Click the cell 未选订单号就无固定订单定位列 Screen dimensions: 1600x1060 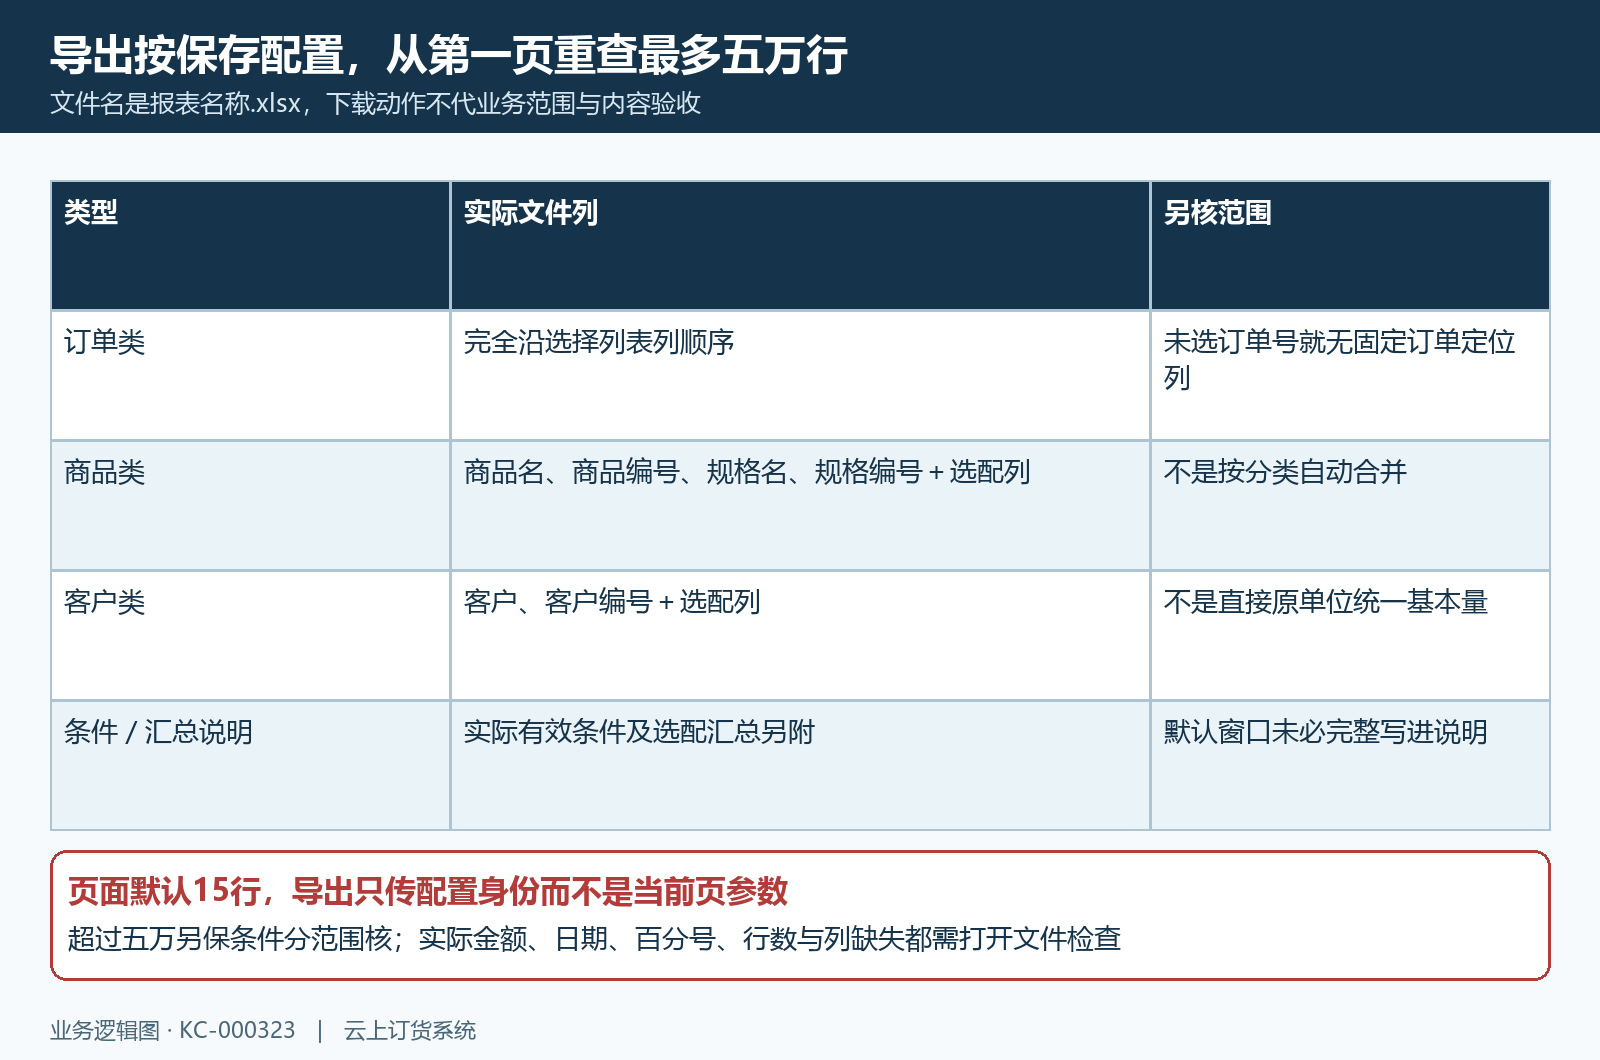1350,375
